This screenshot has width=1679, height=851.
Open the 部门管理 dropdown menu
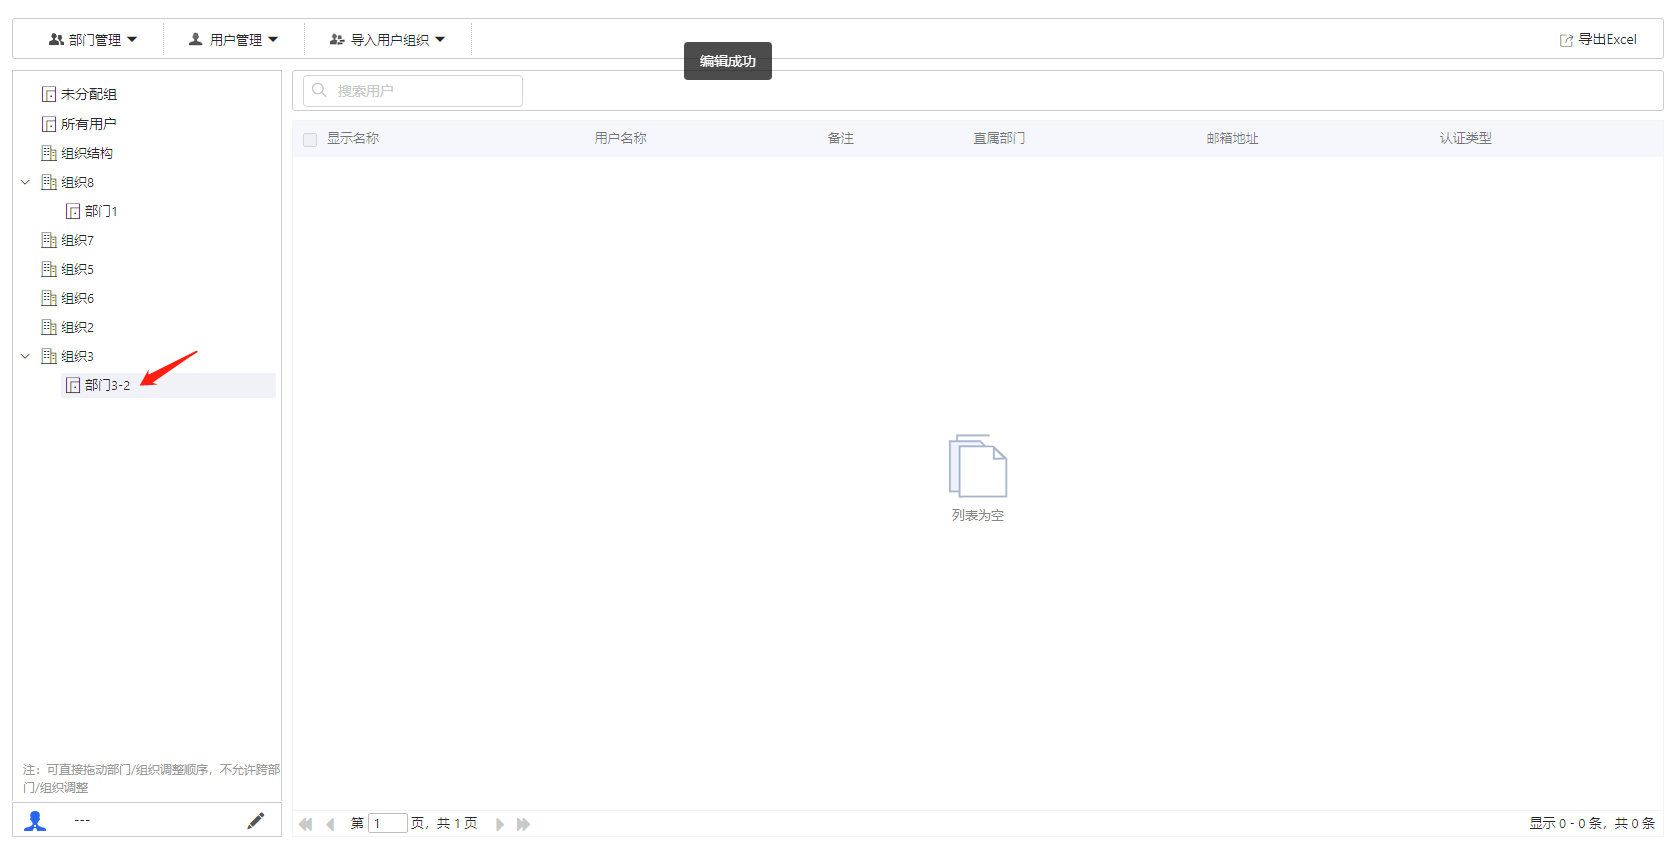click(93, 40)
